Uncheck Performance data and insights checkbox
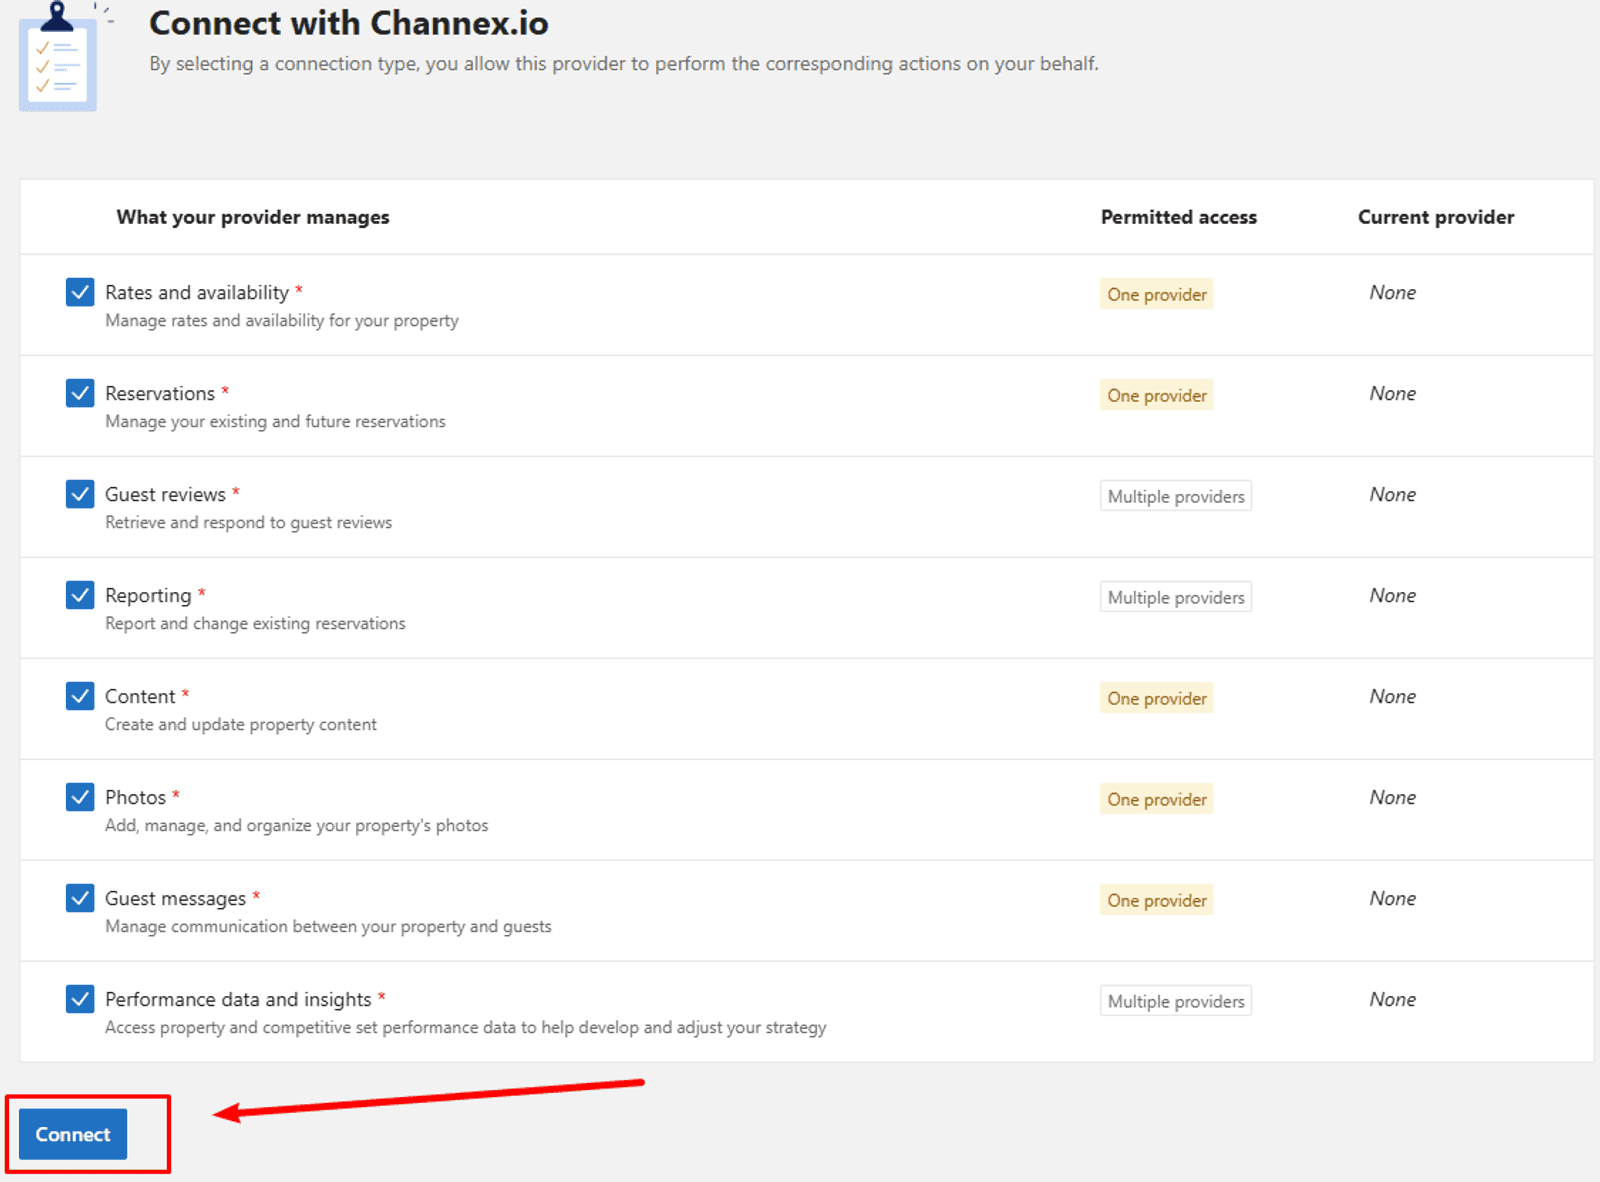Image resolution: width=1600 pixels, height=1182 pixels. pyautogui.click(x=80, y=999)
